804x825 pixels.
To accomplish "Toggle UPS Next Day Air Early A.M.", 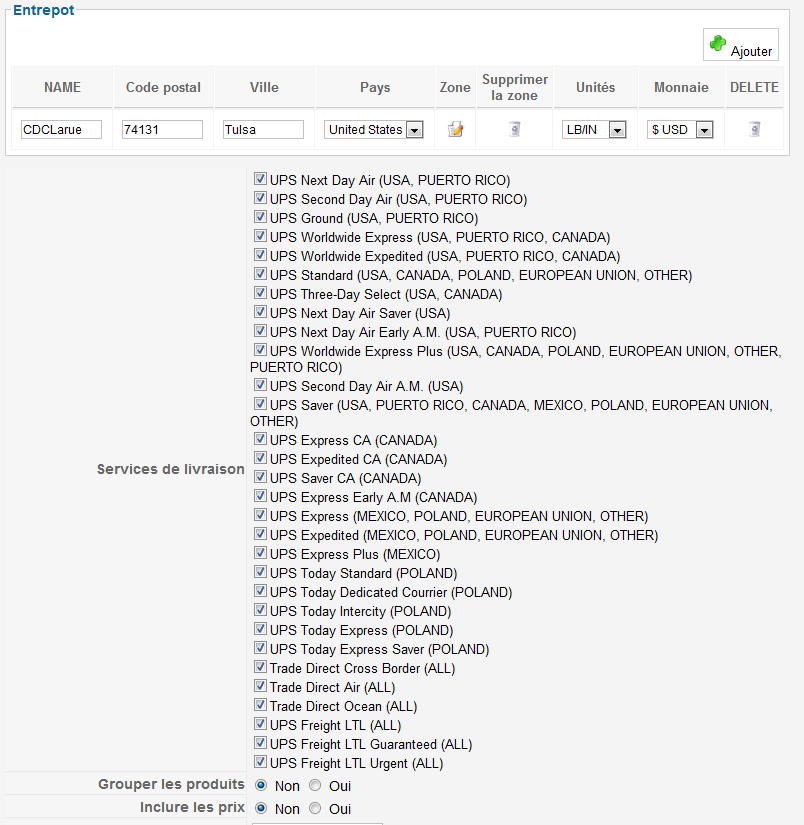I will pos(260,330).
